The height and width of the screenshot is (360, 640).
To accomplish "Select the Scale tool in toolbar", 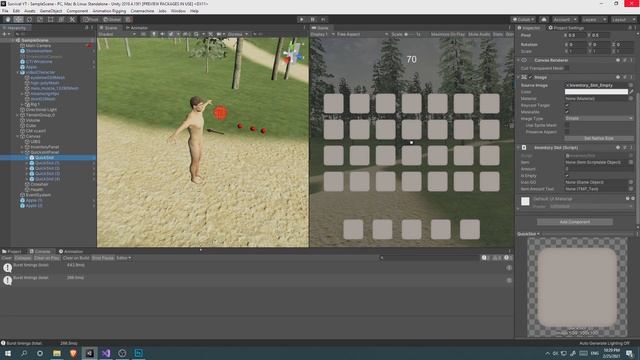I will (x=40, y=19).
